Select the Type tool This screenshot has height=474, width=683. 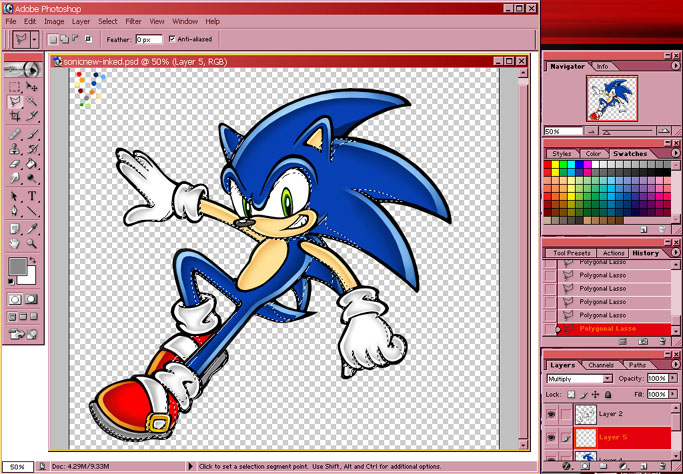(x=31, y=196)
